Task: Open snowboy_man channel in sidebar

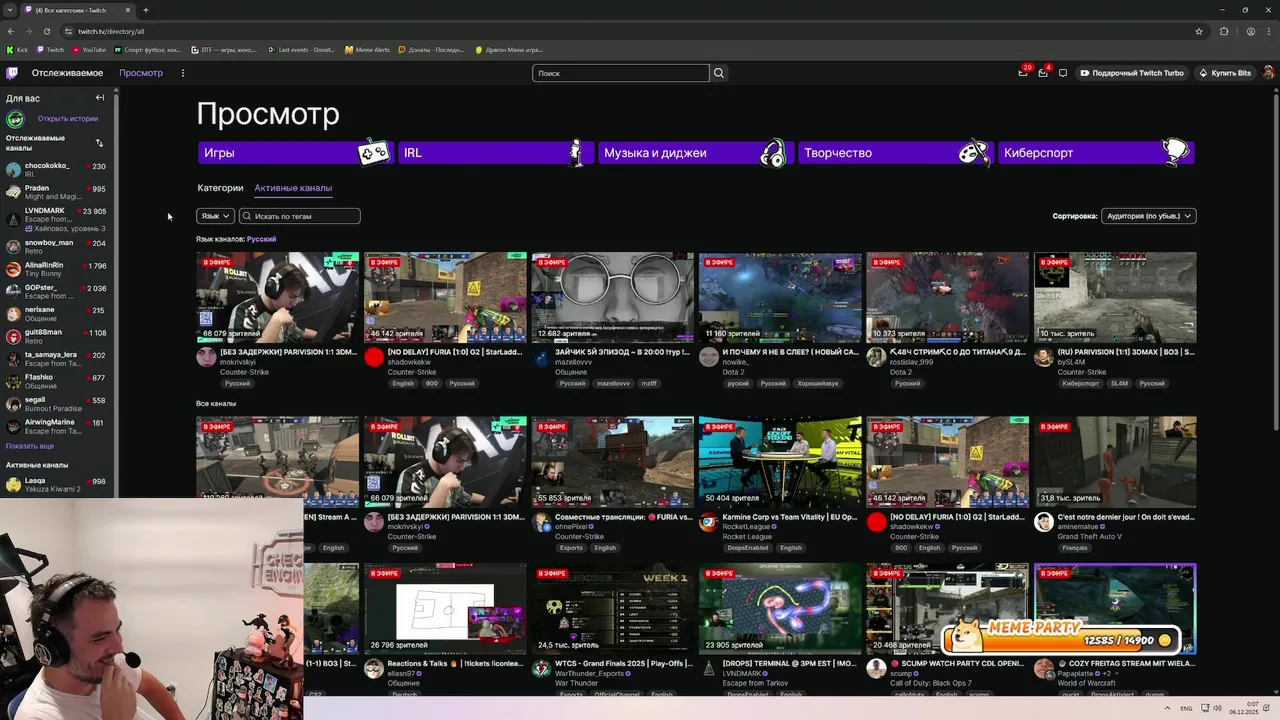Action: (x=58, y=246)
